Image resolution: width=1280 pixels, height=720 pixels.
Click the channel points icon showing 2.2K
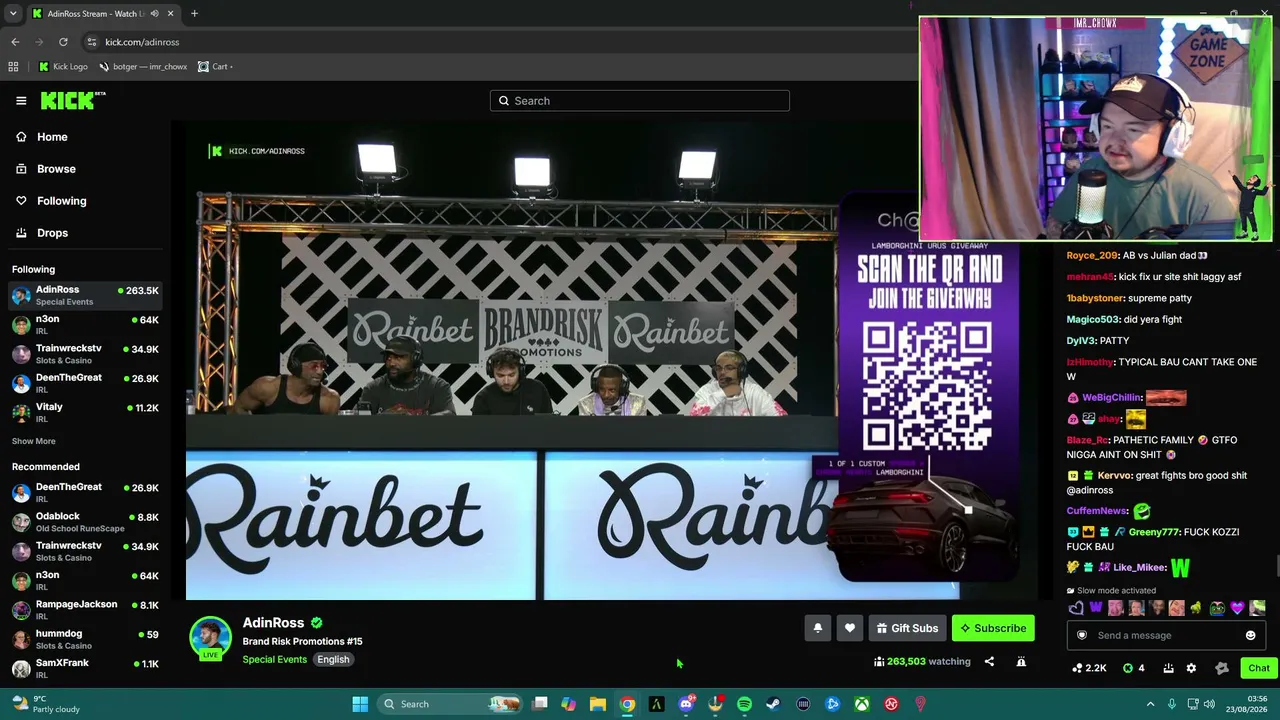(1088, 668)
